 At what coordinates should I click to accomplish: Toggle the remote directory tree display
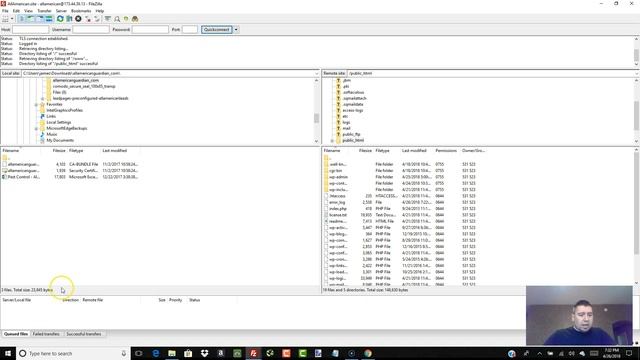click(x=40, y=19)
